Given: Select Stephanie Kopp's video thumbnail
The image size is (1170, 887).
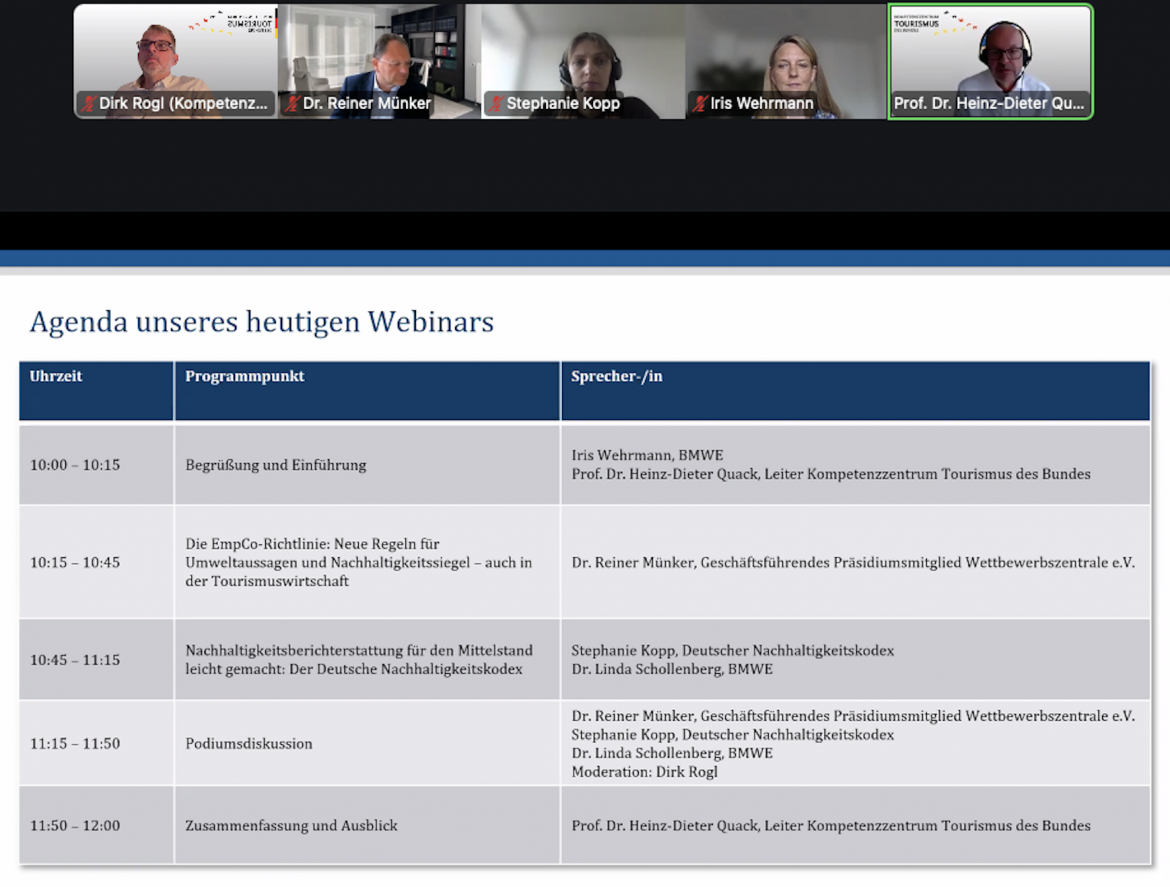Looking at the screenshot, I should pyautogui.click(x=583, y=61).
